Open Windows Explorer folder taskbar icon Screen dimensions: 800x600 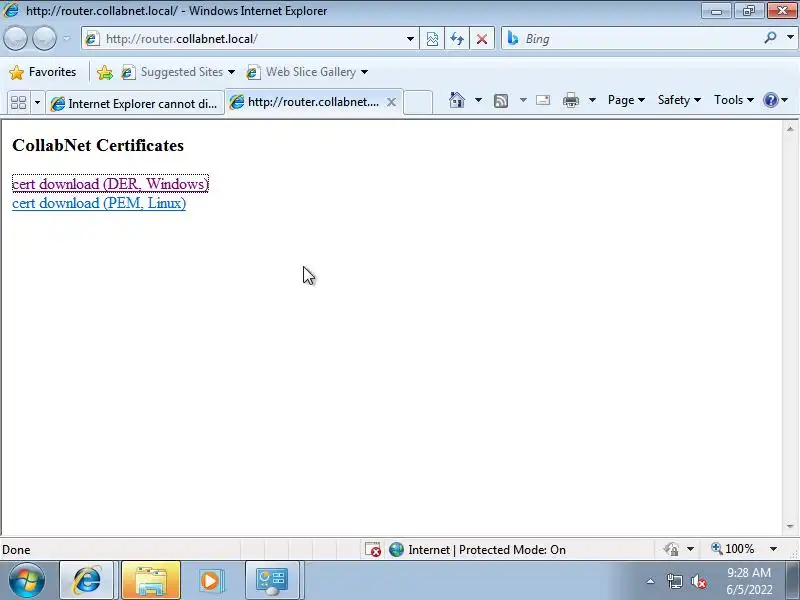pos(151,580)
